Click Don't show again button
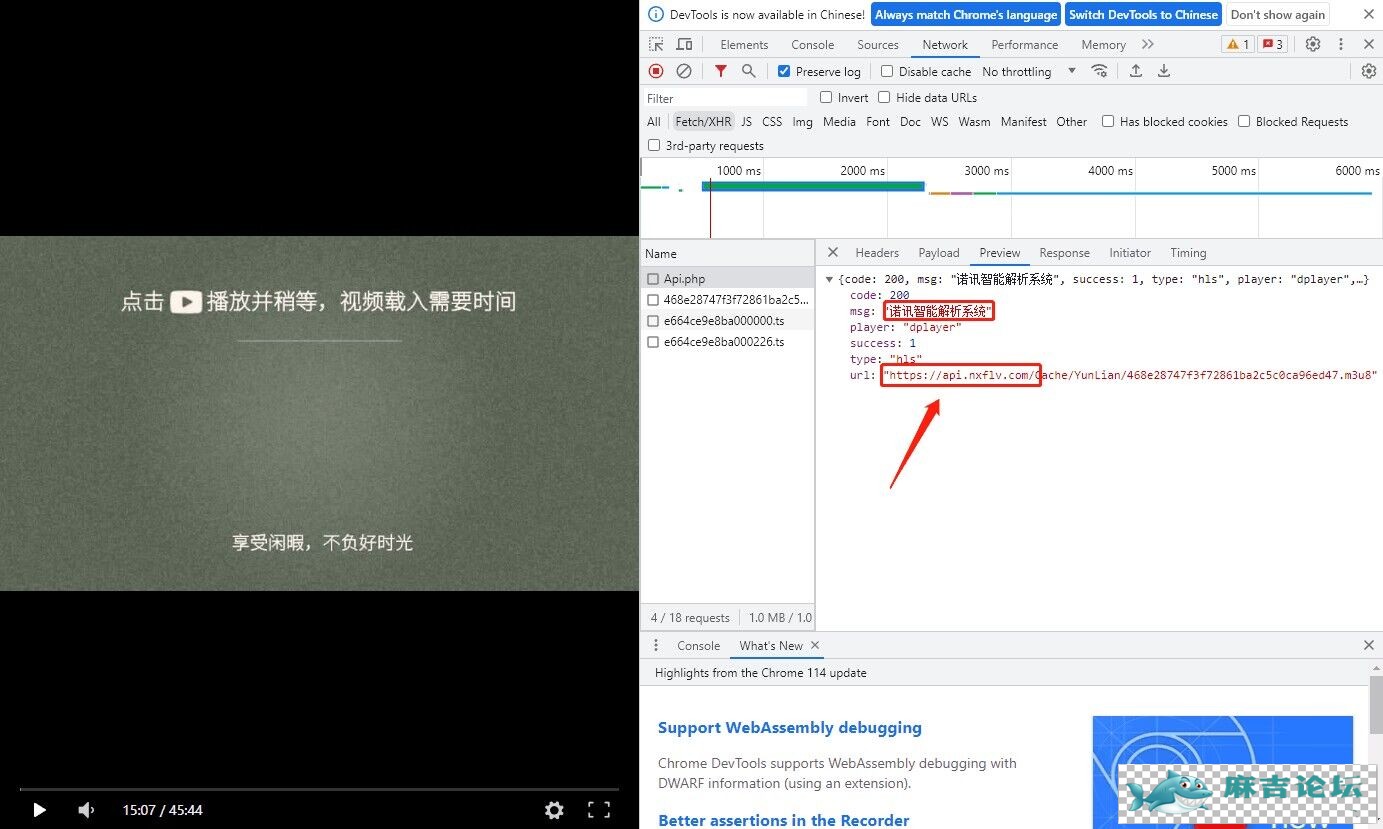The image size is (1383, 829). point(1277,14)
